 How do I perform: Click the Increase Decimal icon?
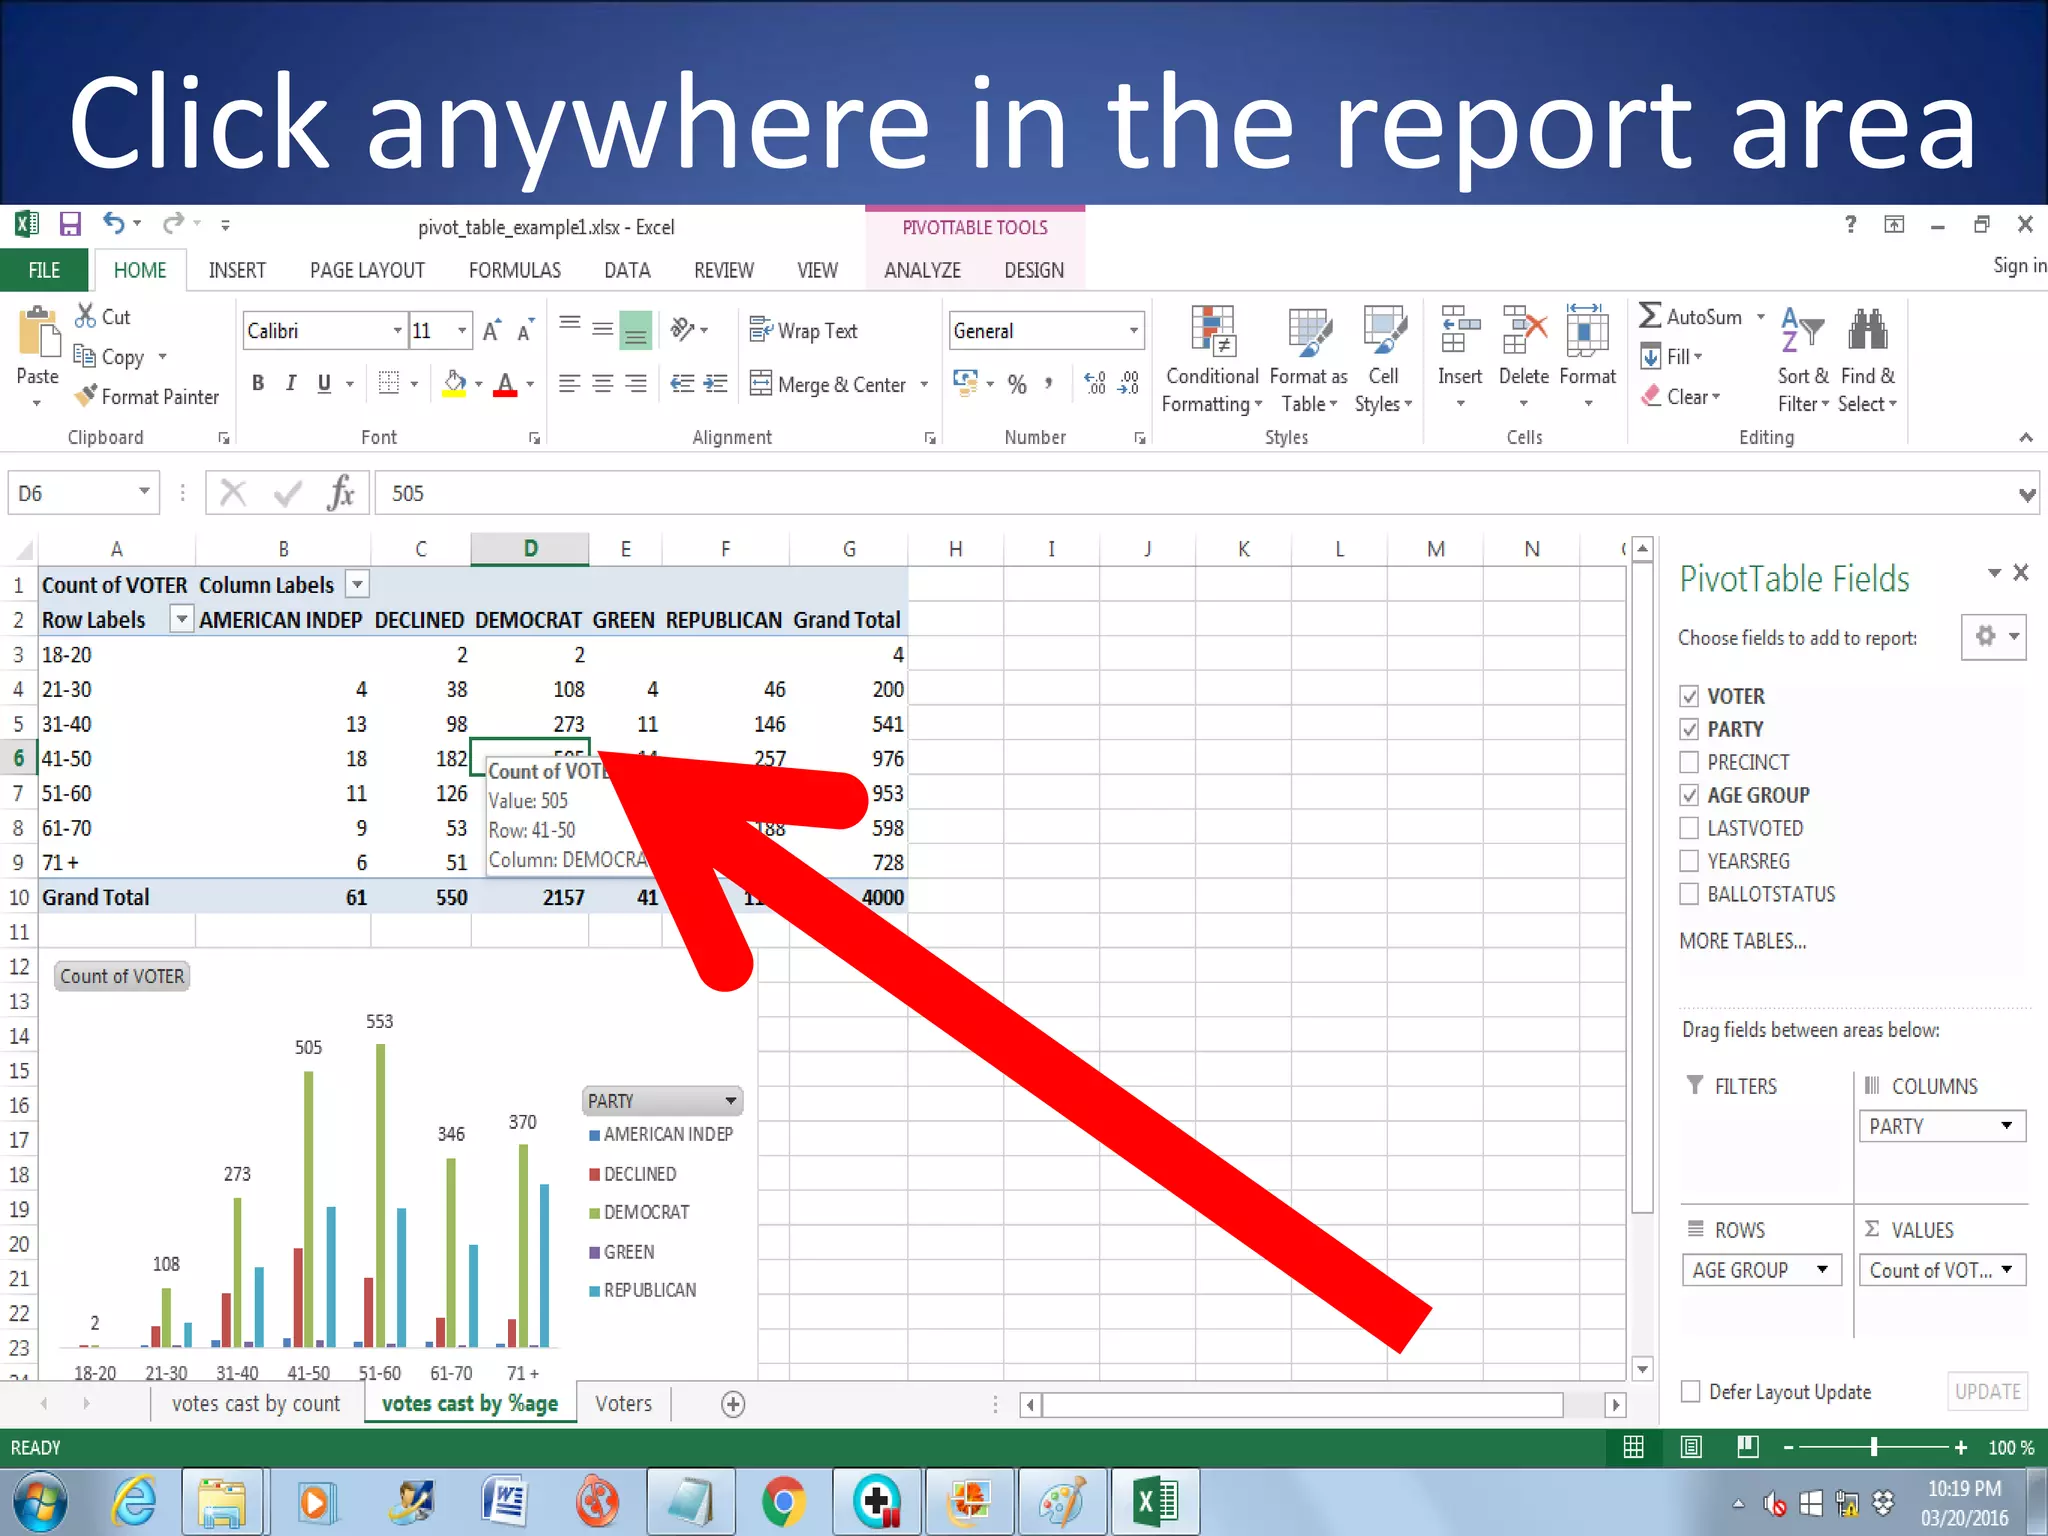coord(1095,383)
